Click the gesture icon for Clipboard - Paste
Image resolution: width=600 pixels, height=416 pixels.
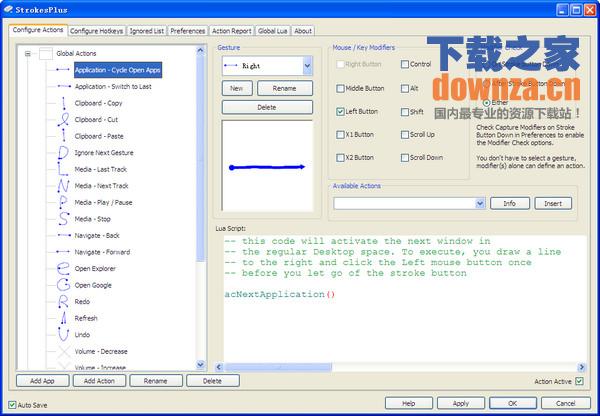(64, 136)
